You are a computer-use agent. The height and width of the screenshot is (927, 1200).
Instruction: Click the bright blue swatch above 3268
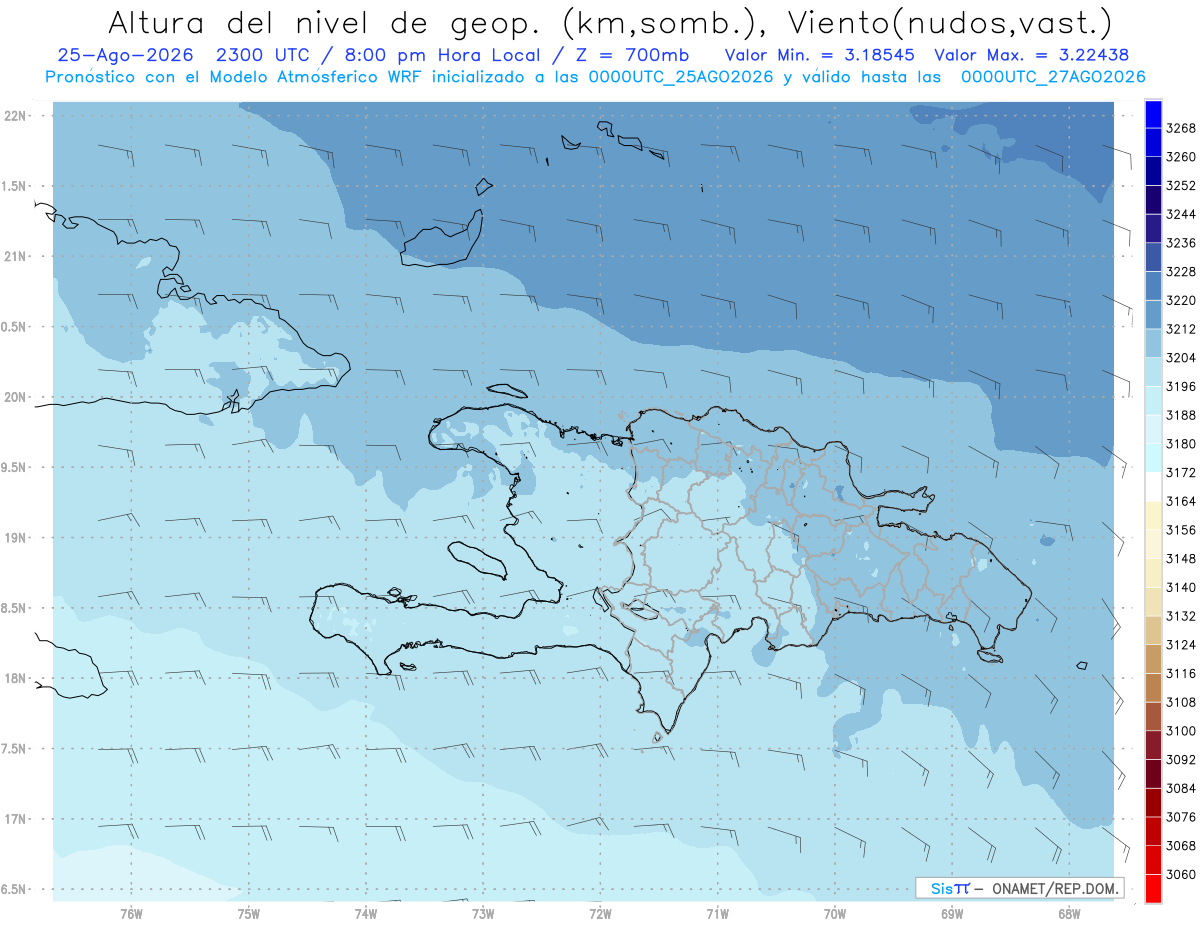pyautogui.click(x=1153, y=114)
